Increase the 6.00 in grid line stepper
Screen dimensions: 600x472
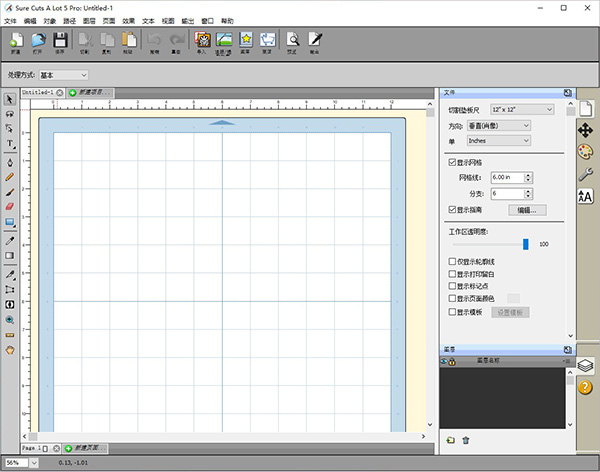(x=528, y=175)
